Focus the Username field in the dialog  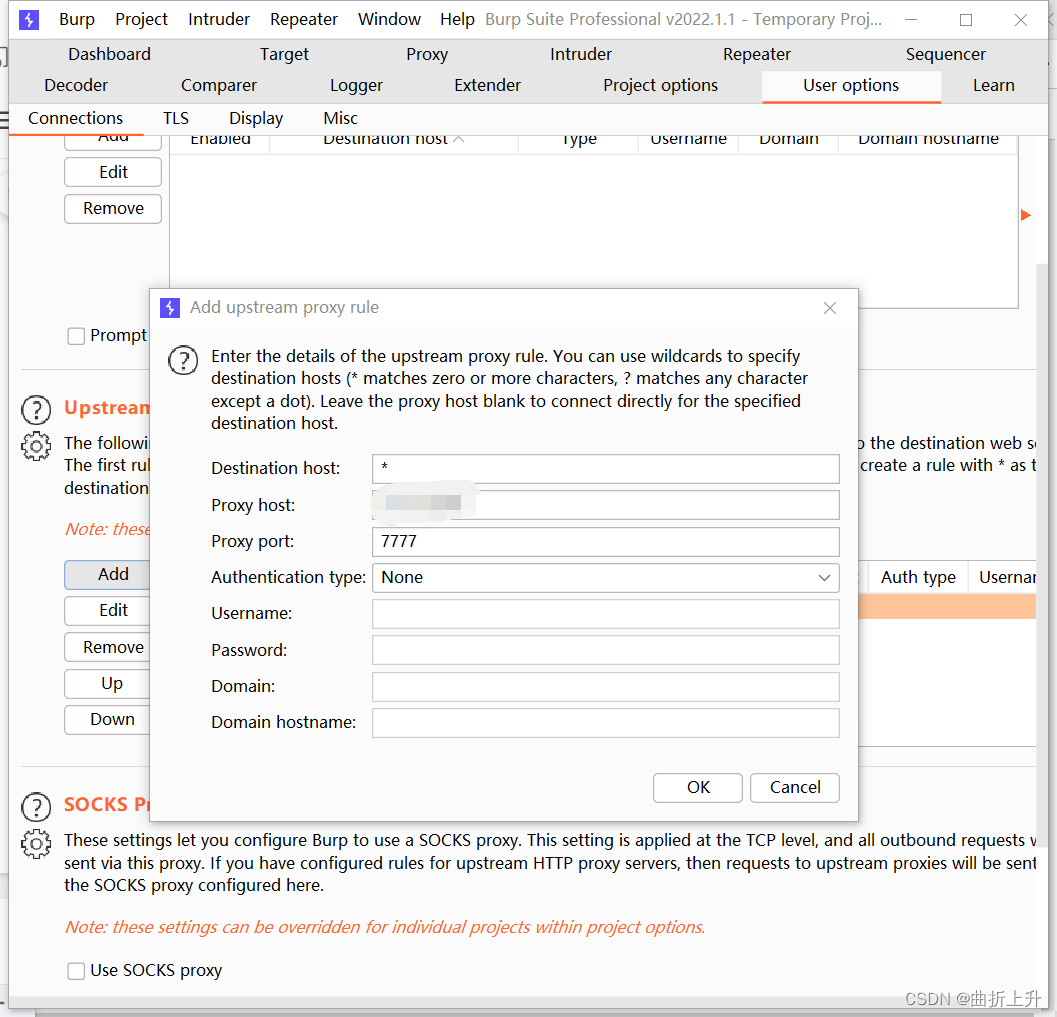[605, 614]
